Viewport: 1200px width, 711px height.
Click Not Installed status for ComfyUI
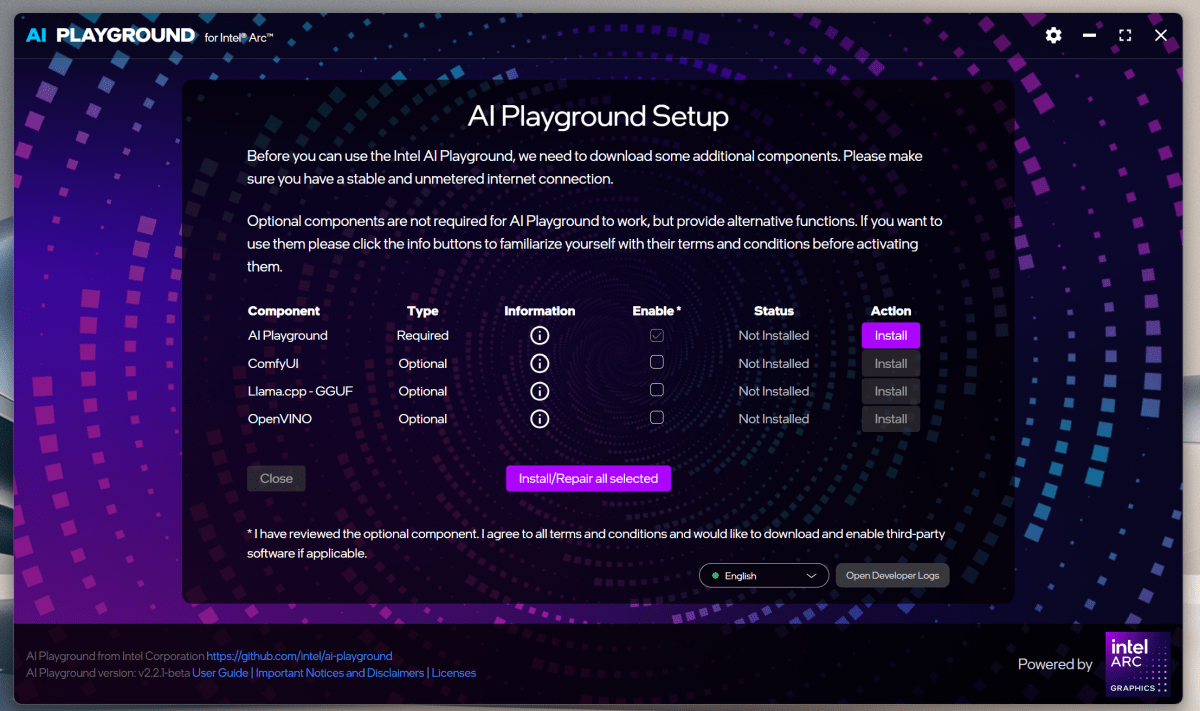coord(774,363)
